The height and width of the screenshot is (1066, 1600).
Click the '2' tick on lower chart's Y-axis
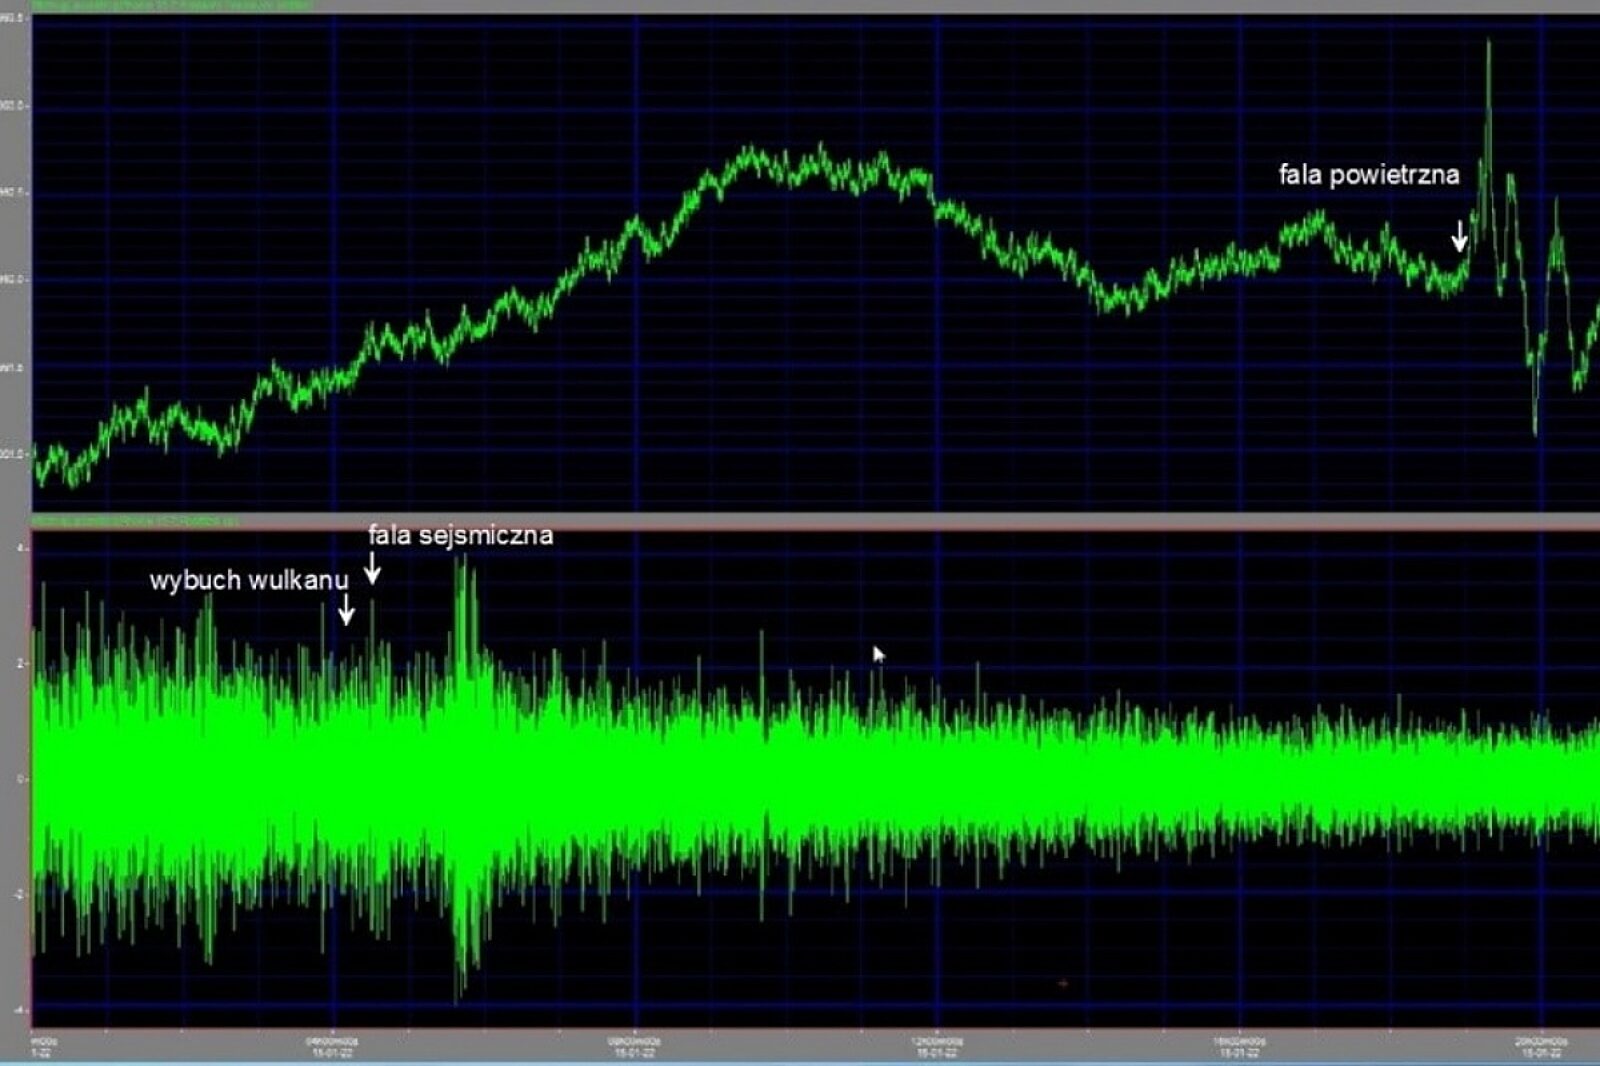click(x=20, y=663)
